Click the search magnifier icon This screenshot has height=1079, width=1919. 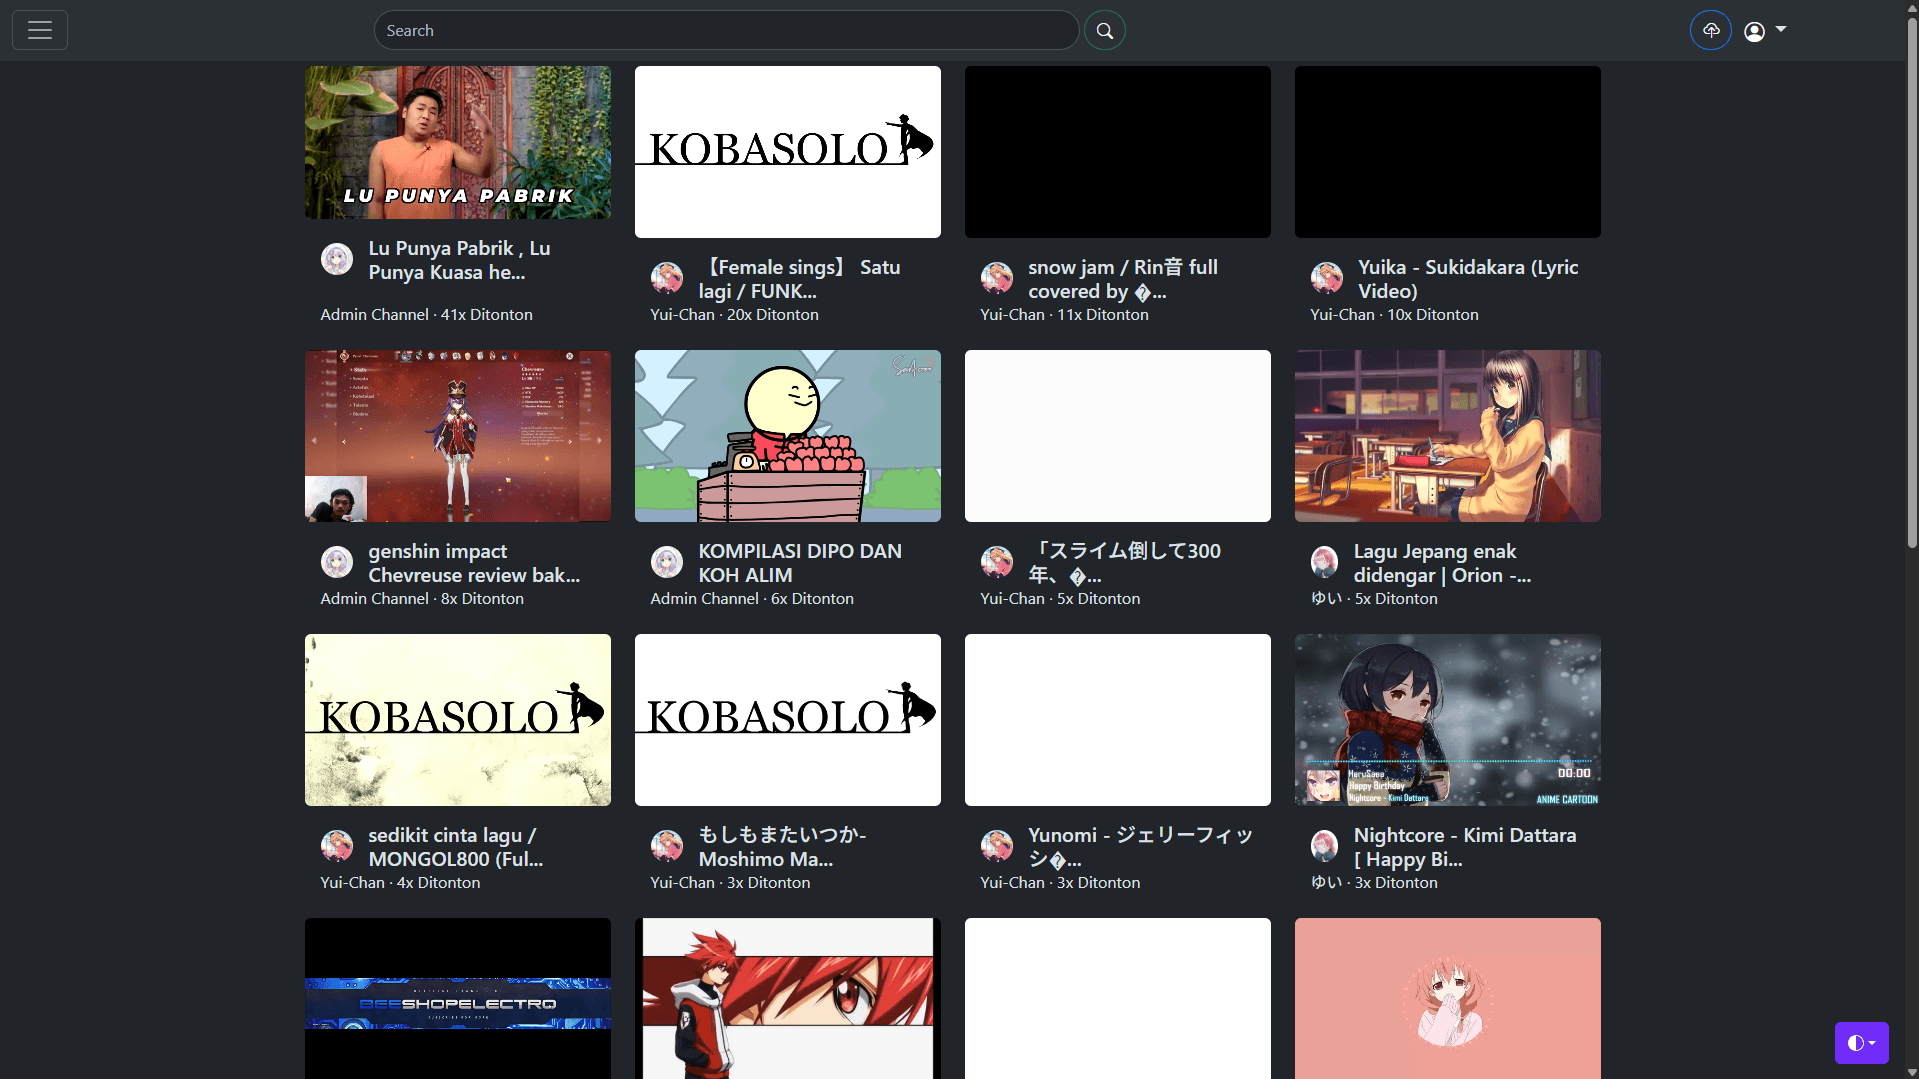pos(1104,30)
